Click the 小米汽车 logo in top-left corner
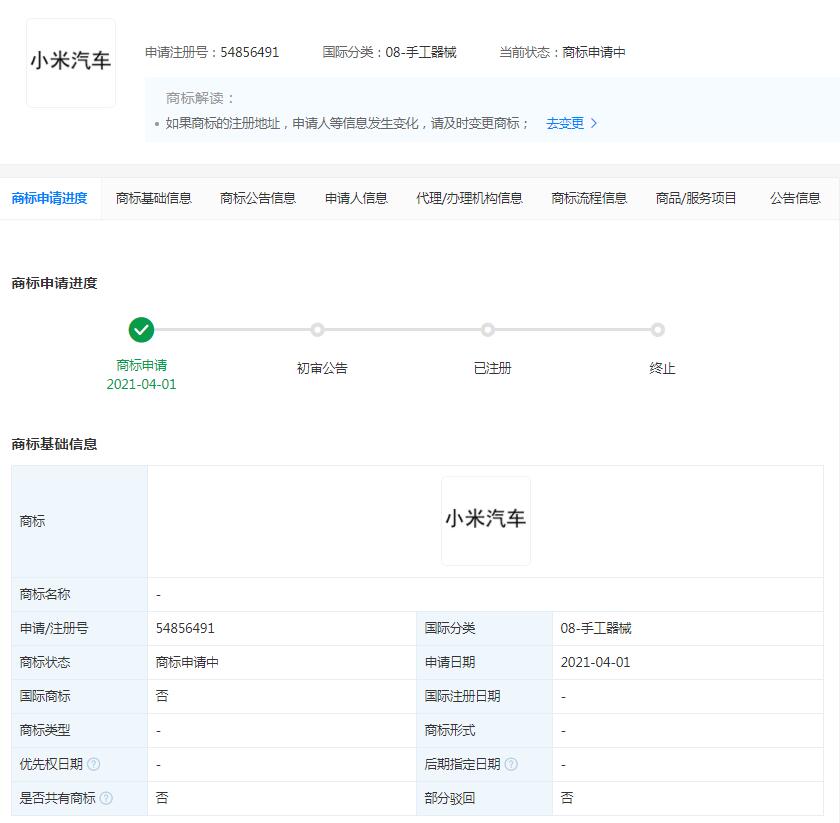This screenshot has width=840, height=823. [70, 62]
